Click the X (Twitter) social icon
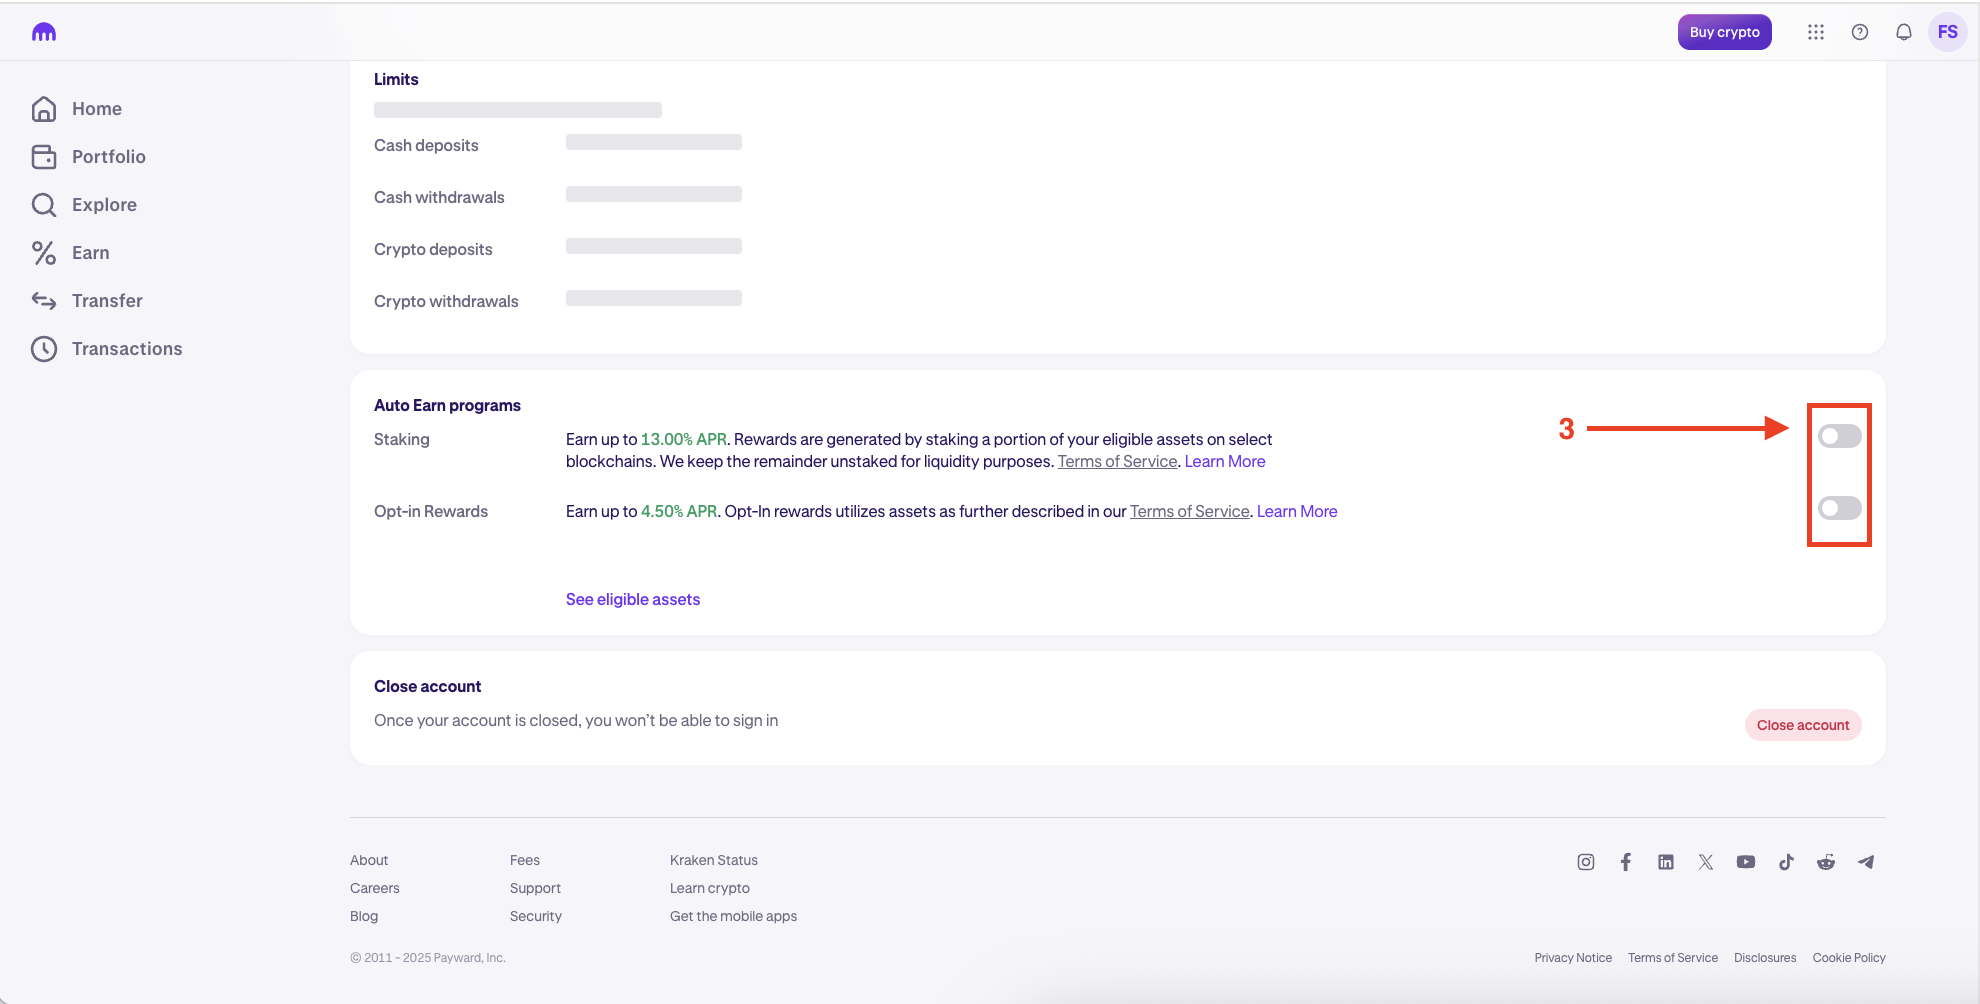Screen dimensions: 1980x1004 (1706, 861)
